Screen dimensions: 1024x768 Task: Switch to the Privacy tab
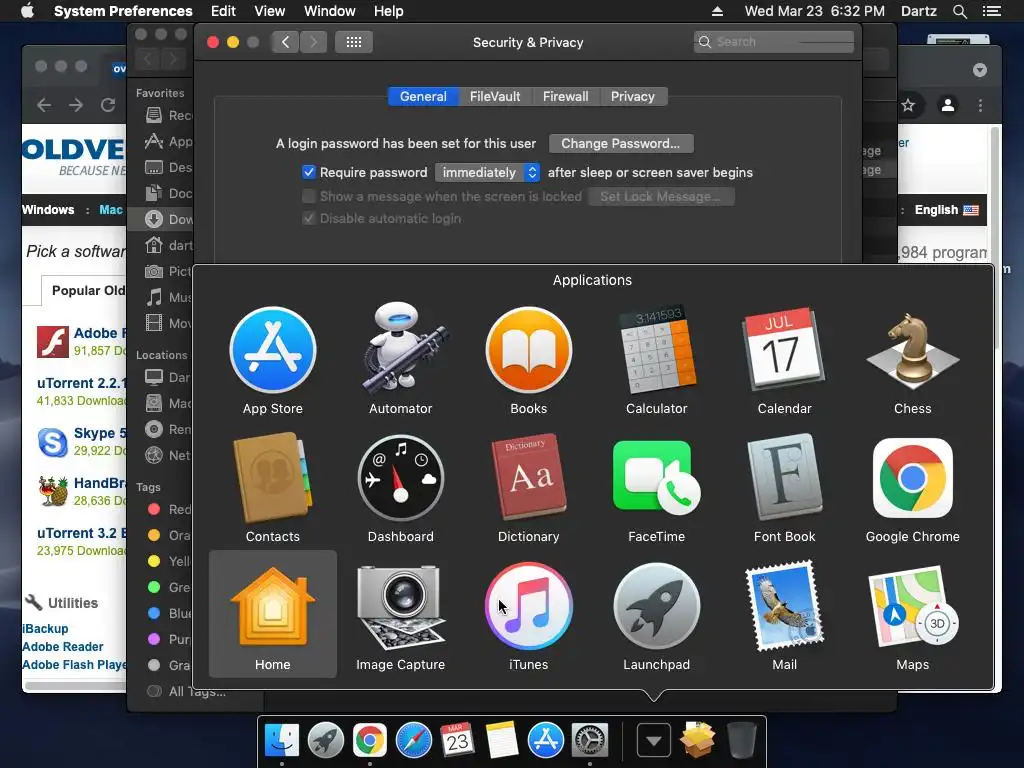[x=633, y=96]
